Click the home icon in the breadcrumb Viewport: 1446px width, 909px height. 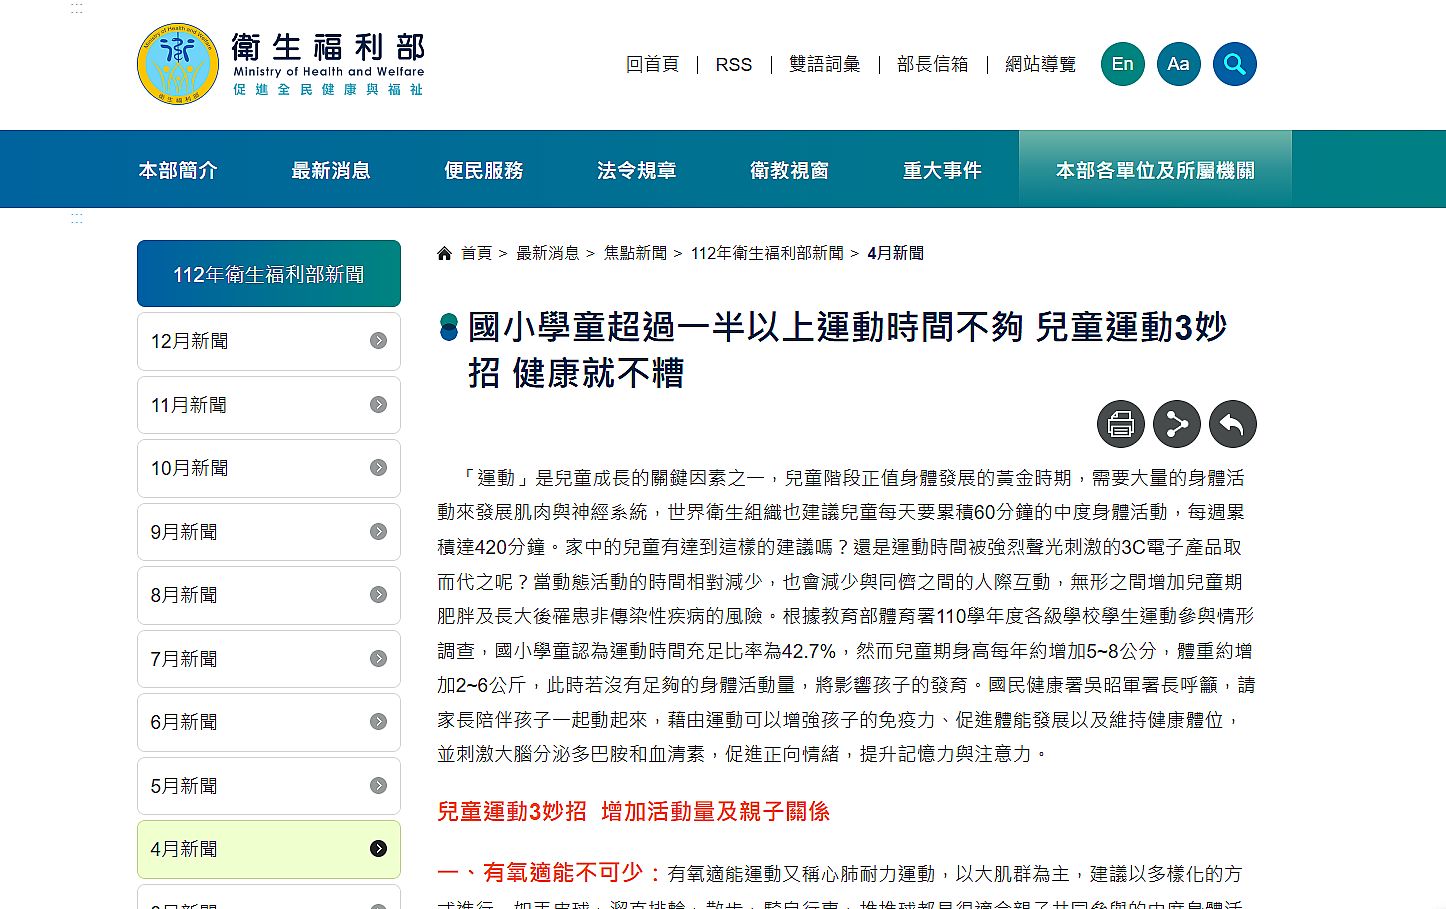[445, 254]
